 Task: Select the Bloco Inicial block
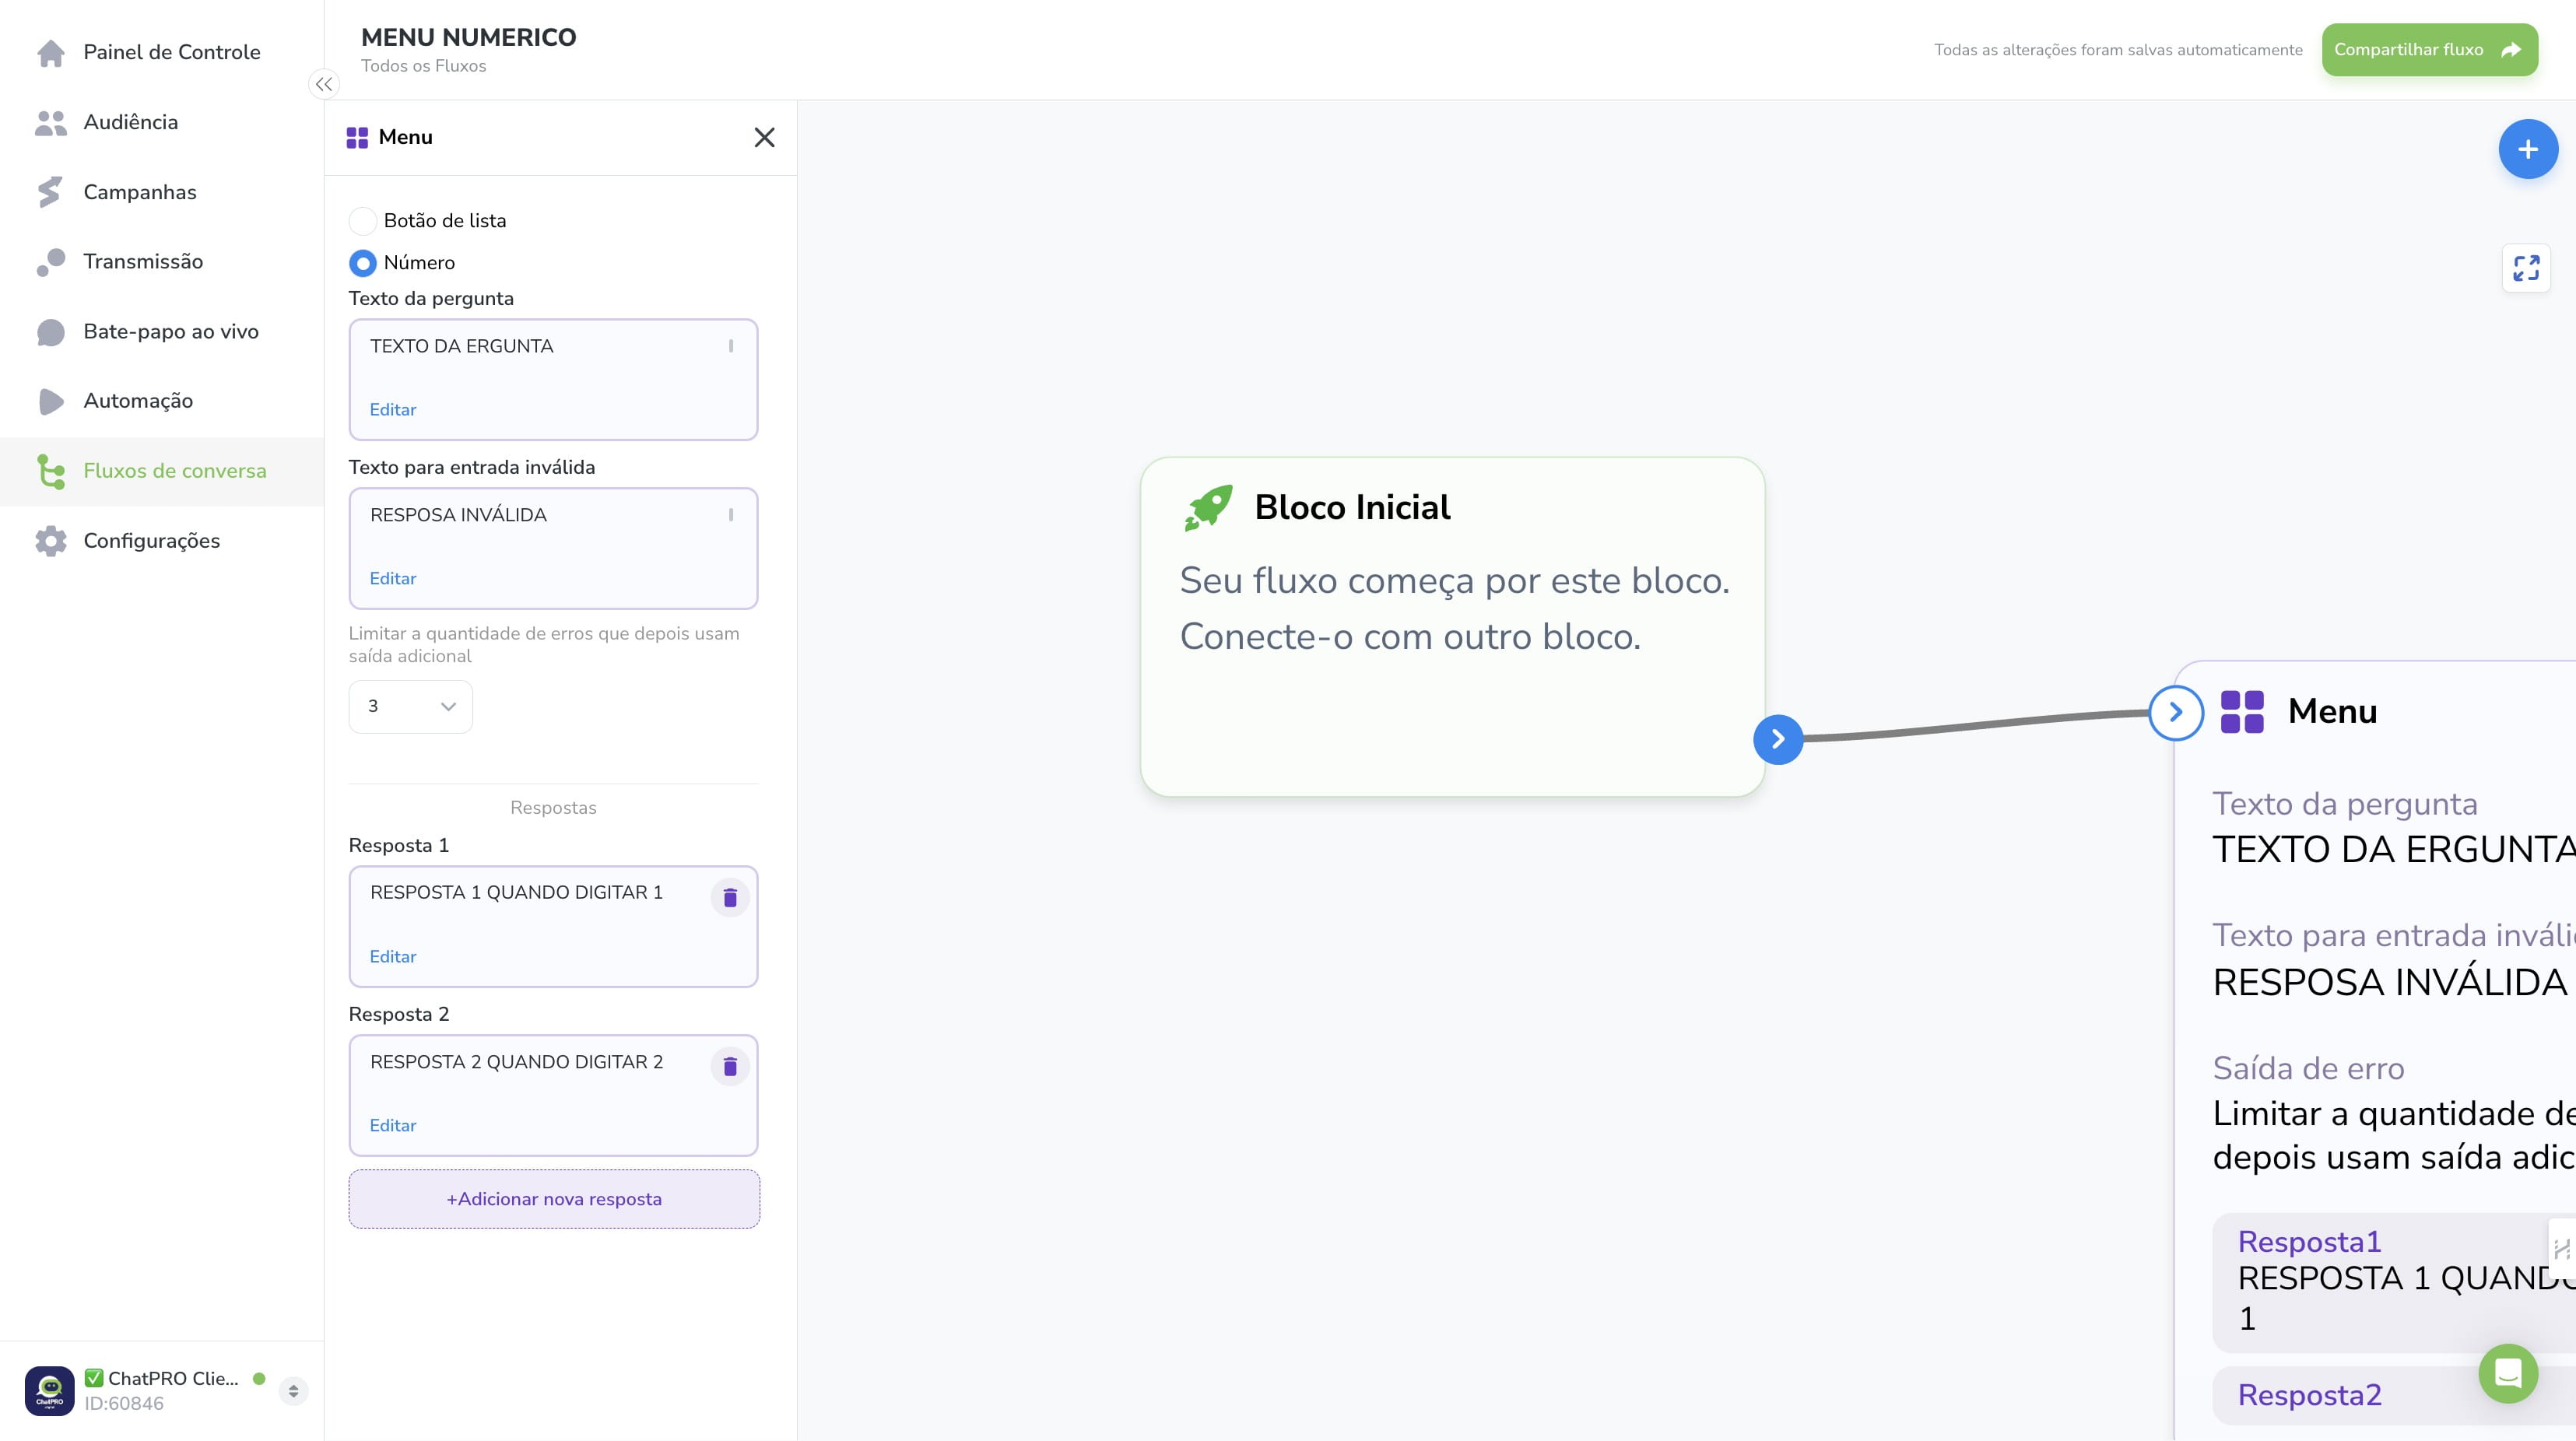(1452, 627)
